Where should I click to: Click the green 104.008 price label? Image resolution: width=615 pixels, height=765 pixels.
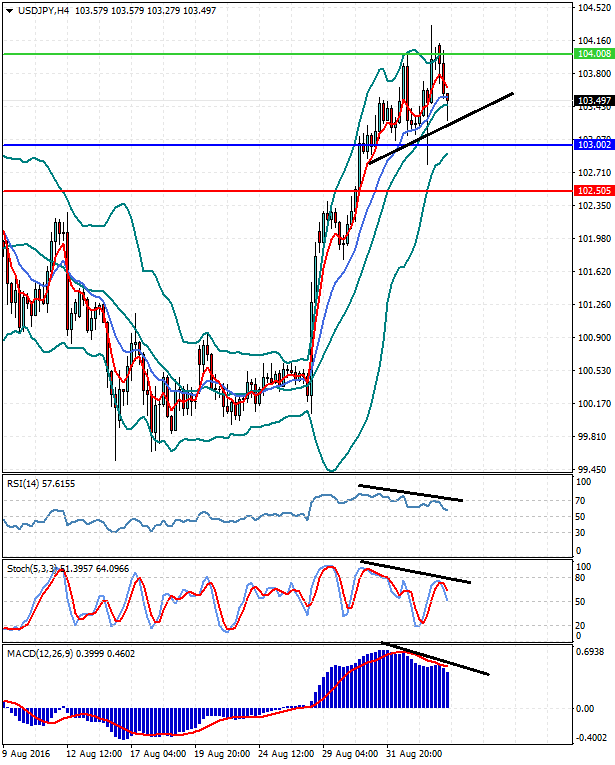click(x=593, y=54)
